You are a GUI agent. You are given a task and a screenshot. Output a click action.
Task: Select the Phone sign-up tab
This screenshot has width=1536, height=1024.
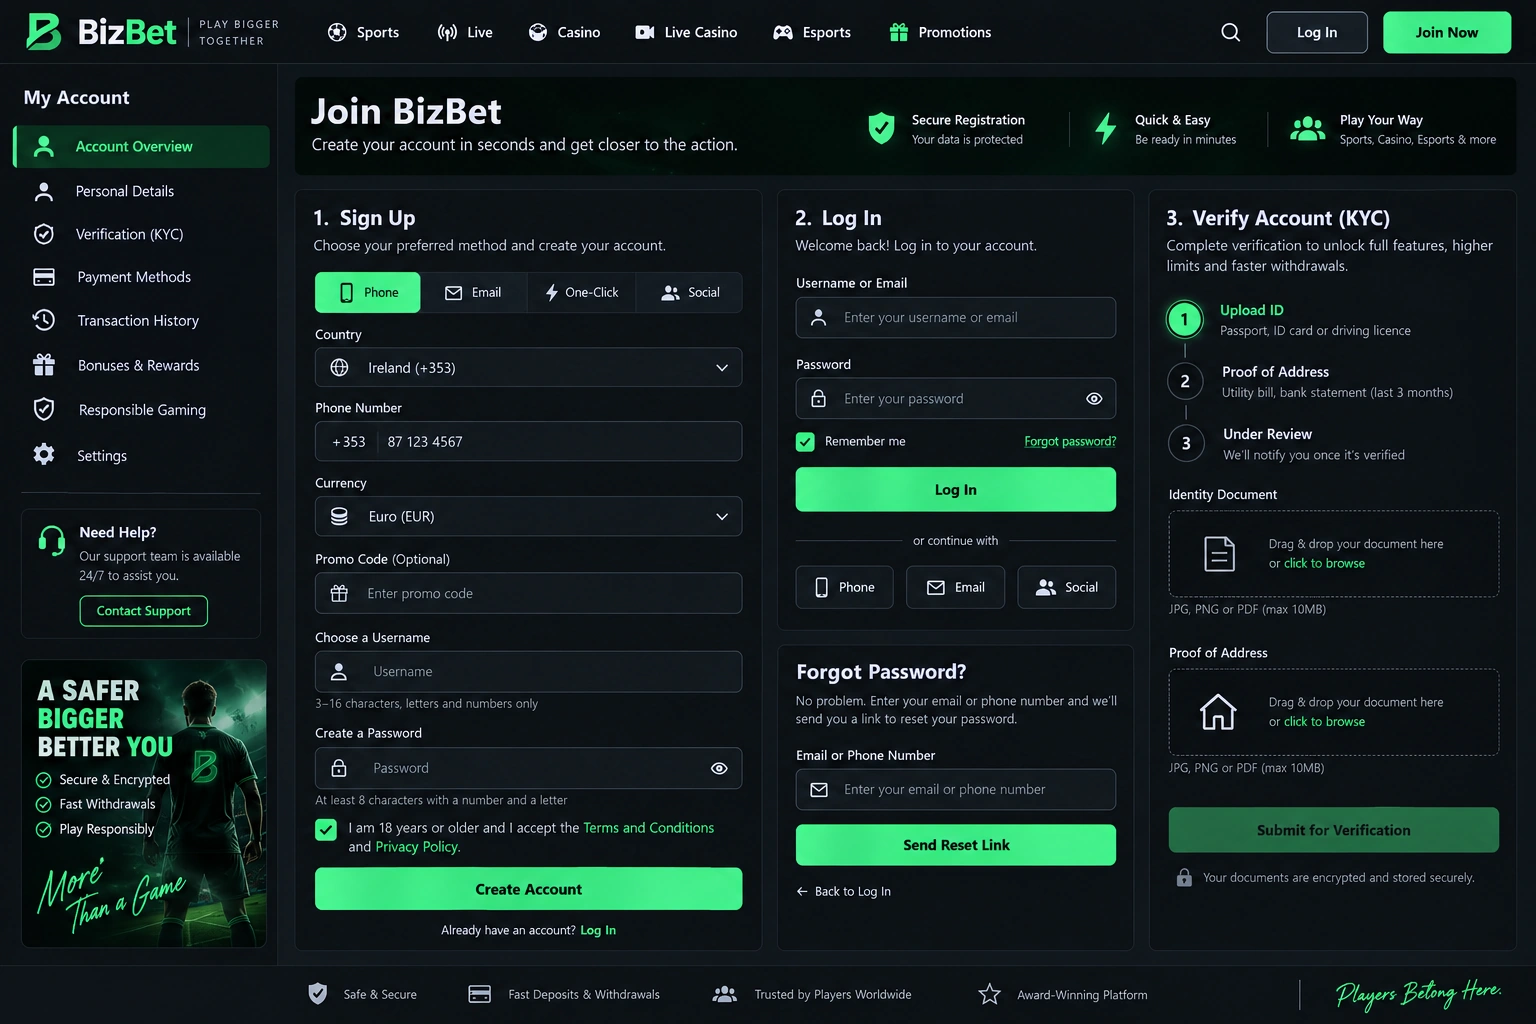(368, 292)
